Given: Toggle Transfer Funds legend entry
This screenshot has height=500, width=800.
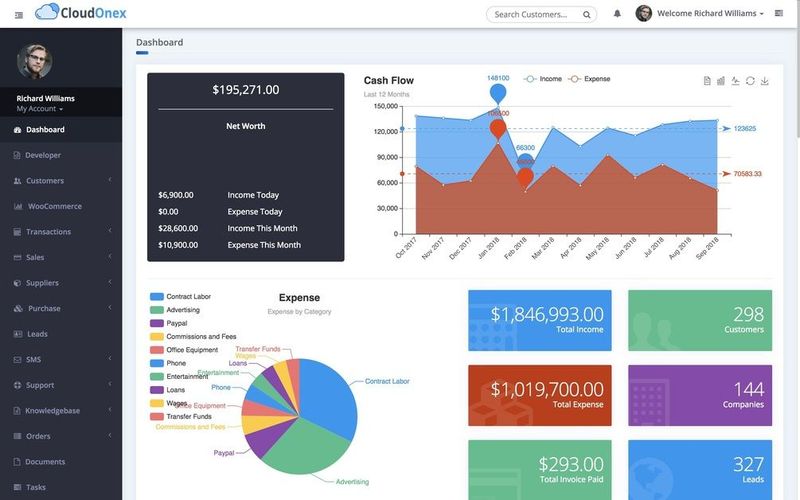Looking at the screenshot, I should click(x=181, y=416).
